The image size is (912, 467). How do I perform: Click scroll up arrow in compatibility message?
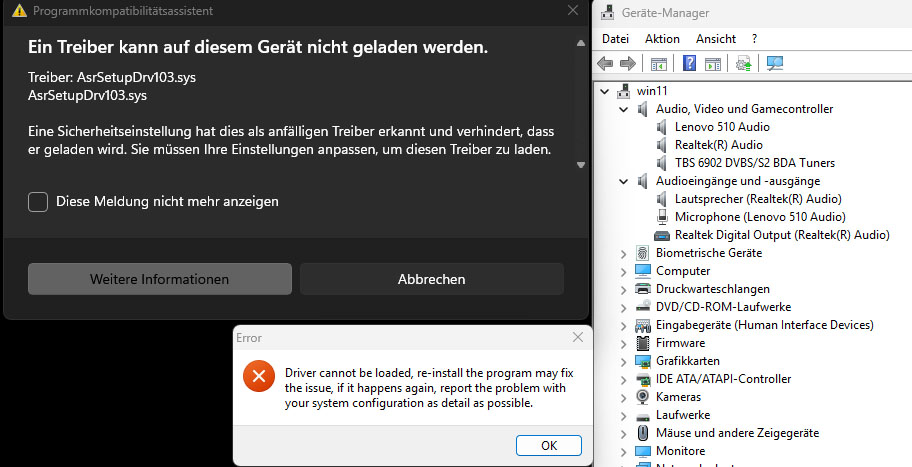[580, 43]
